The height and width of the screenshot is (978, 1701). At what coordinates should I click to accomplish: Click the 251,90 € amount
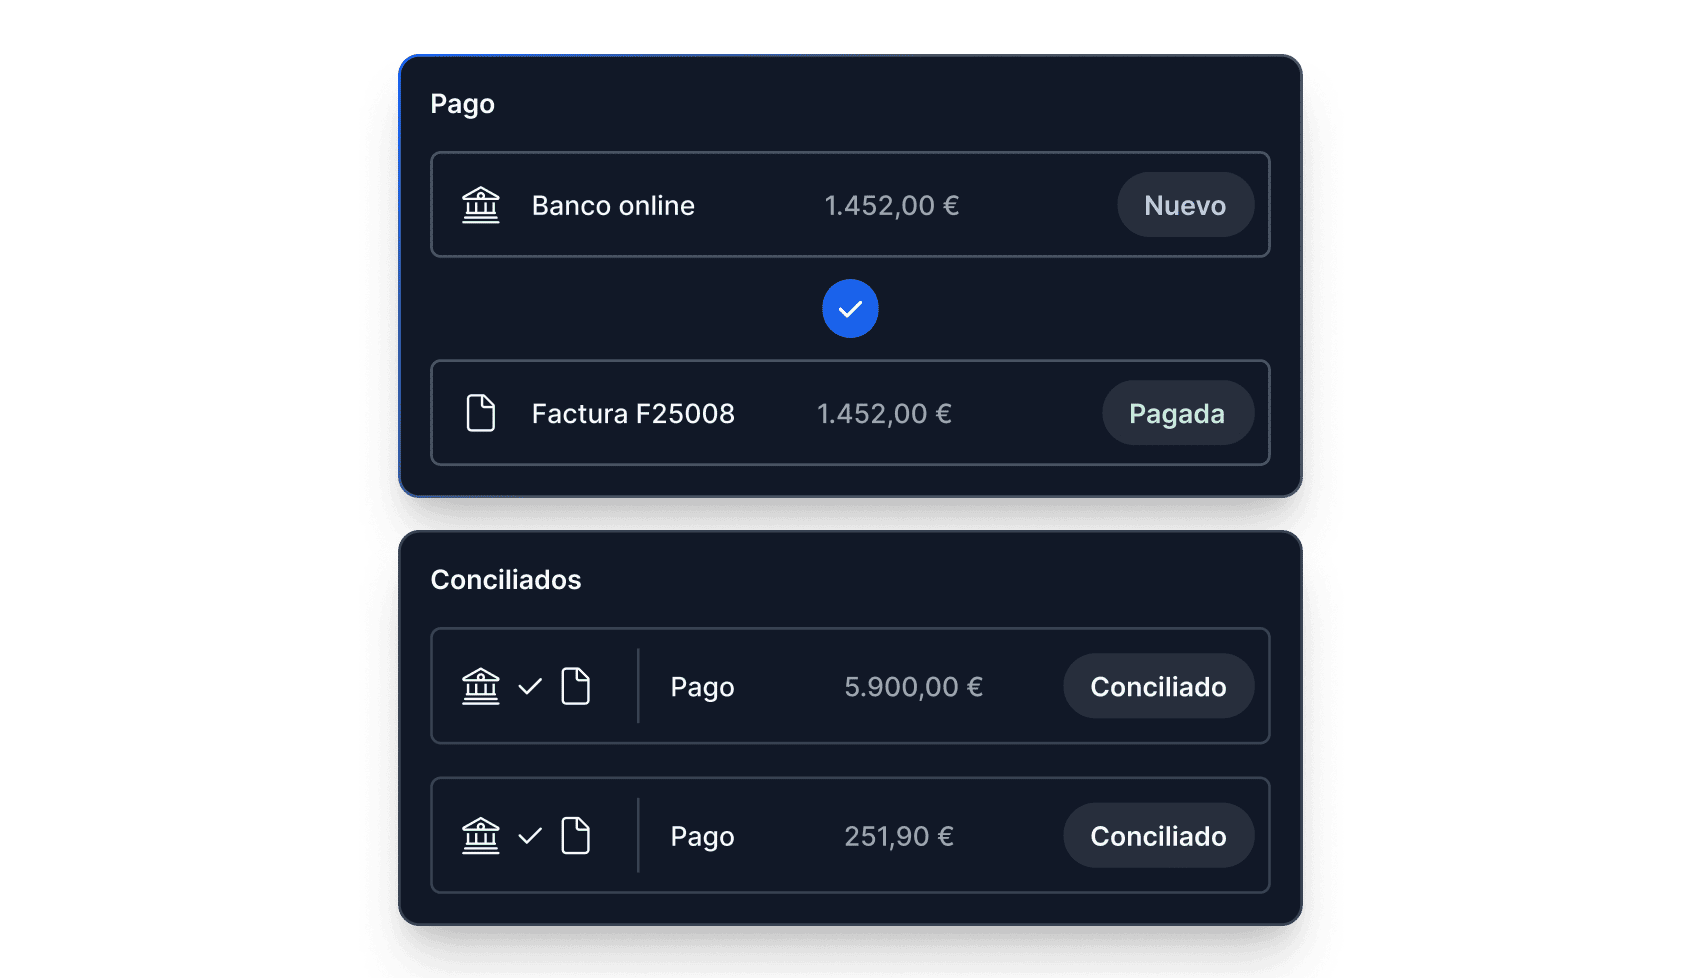click(x=898, y=835)
